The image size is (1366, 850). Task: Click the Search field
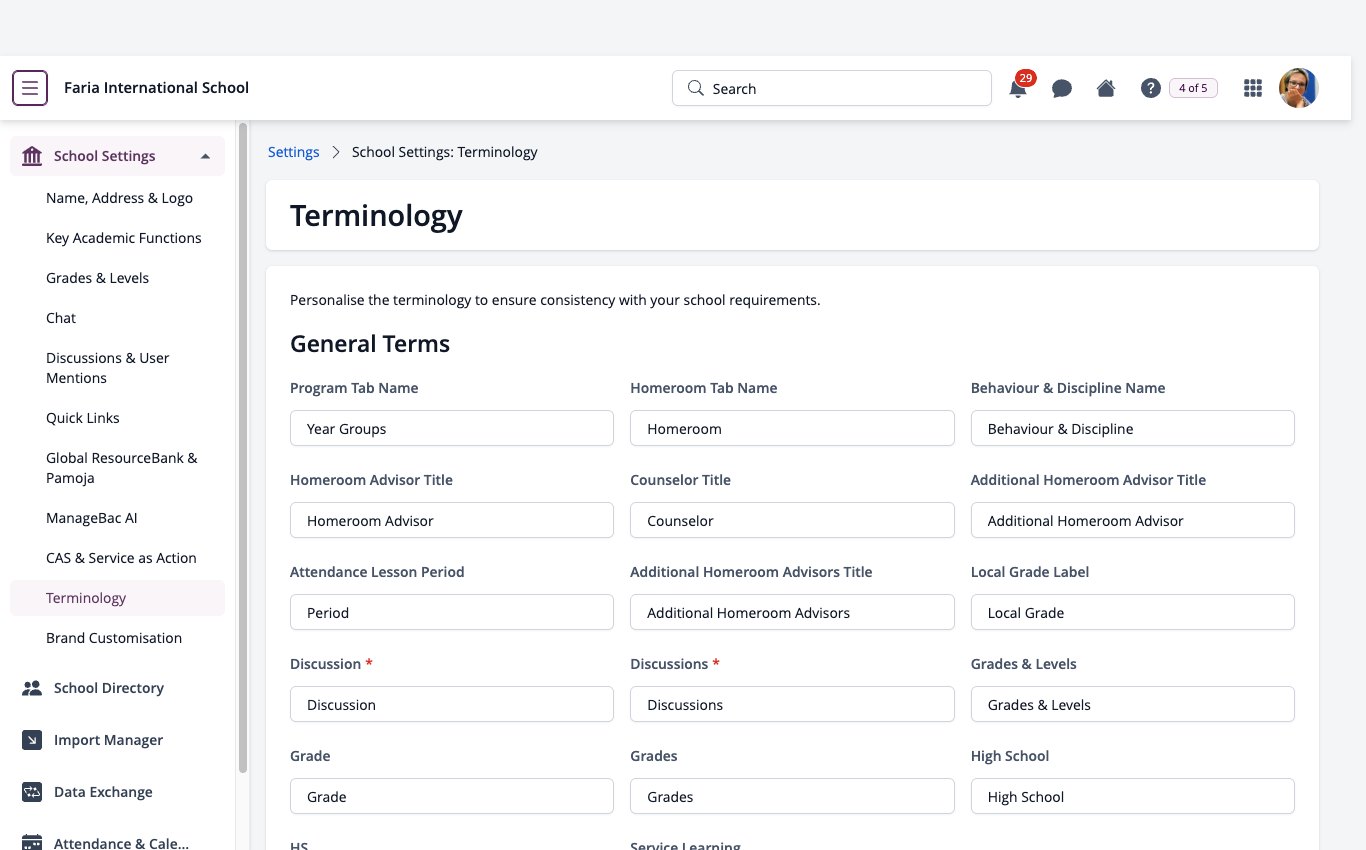831,88
